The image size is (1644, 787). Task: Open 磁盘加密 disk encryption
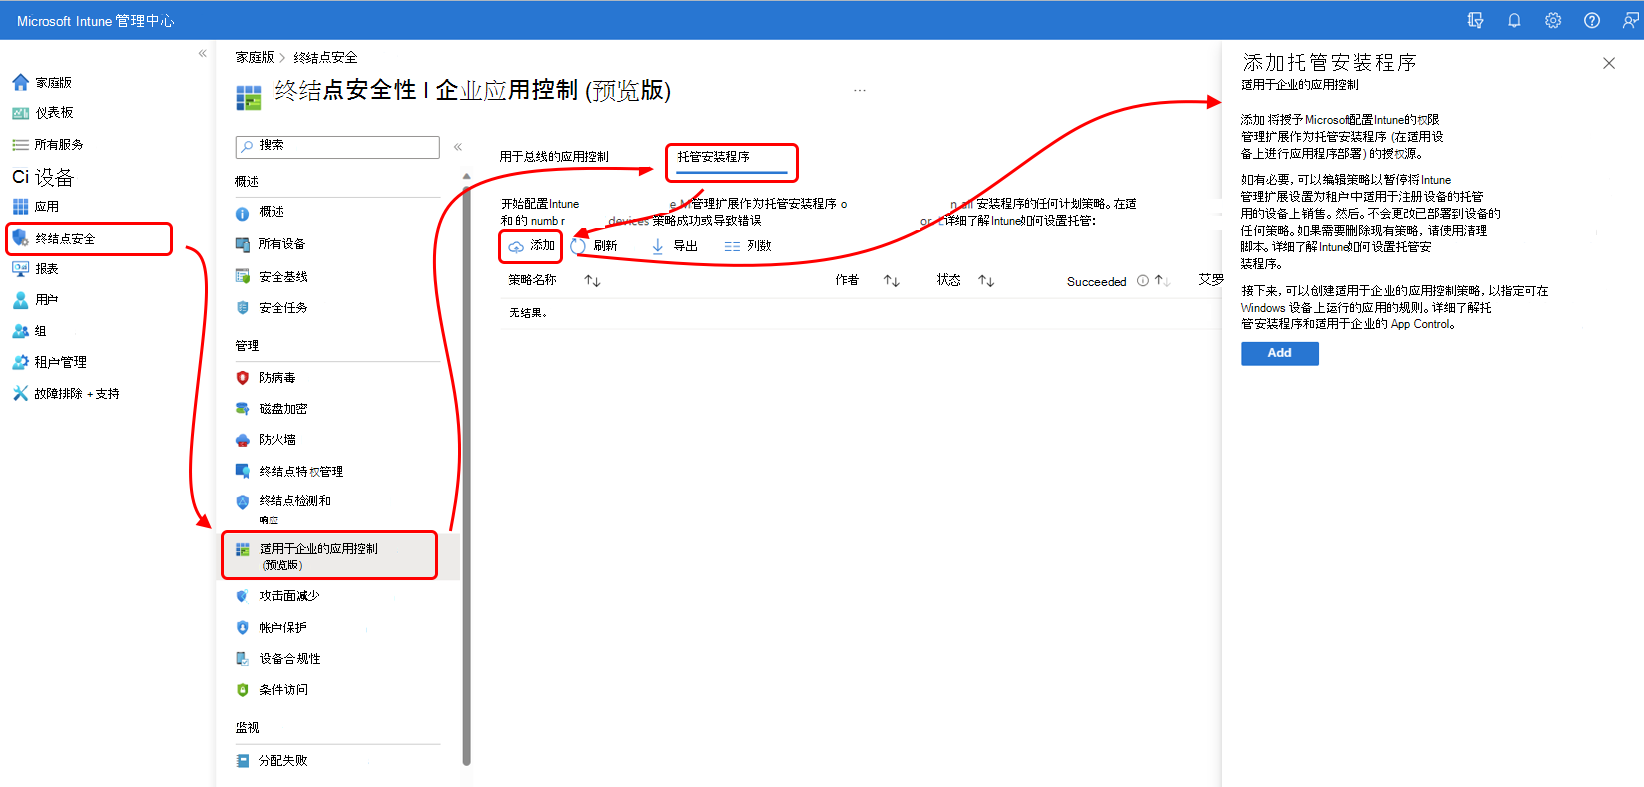[x=272, y=409]
